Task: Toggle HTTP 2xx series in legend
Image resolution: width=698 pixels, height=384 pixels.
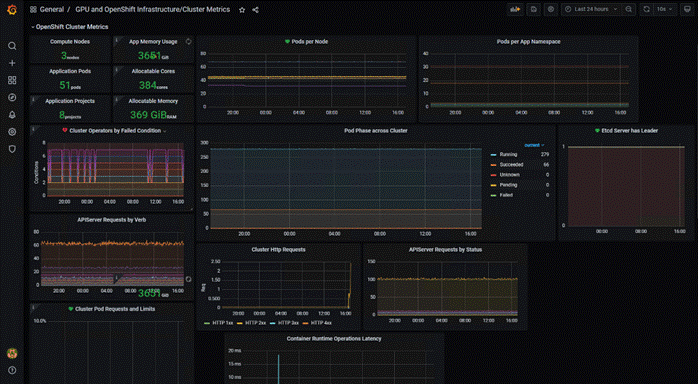Action: tap(256, 323)
